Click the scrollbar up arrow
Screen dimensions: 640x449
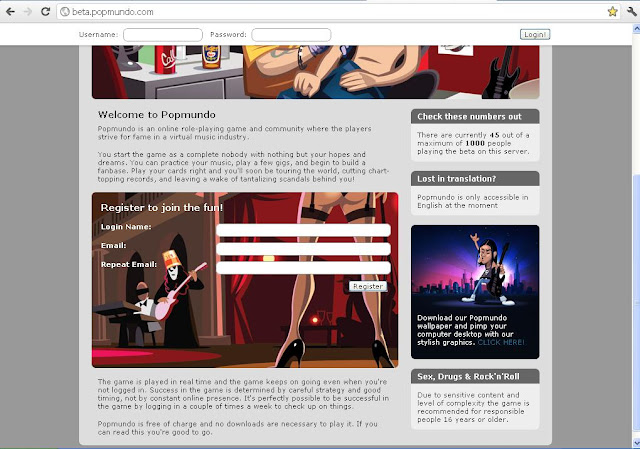[x=636, y=29]
